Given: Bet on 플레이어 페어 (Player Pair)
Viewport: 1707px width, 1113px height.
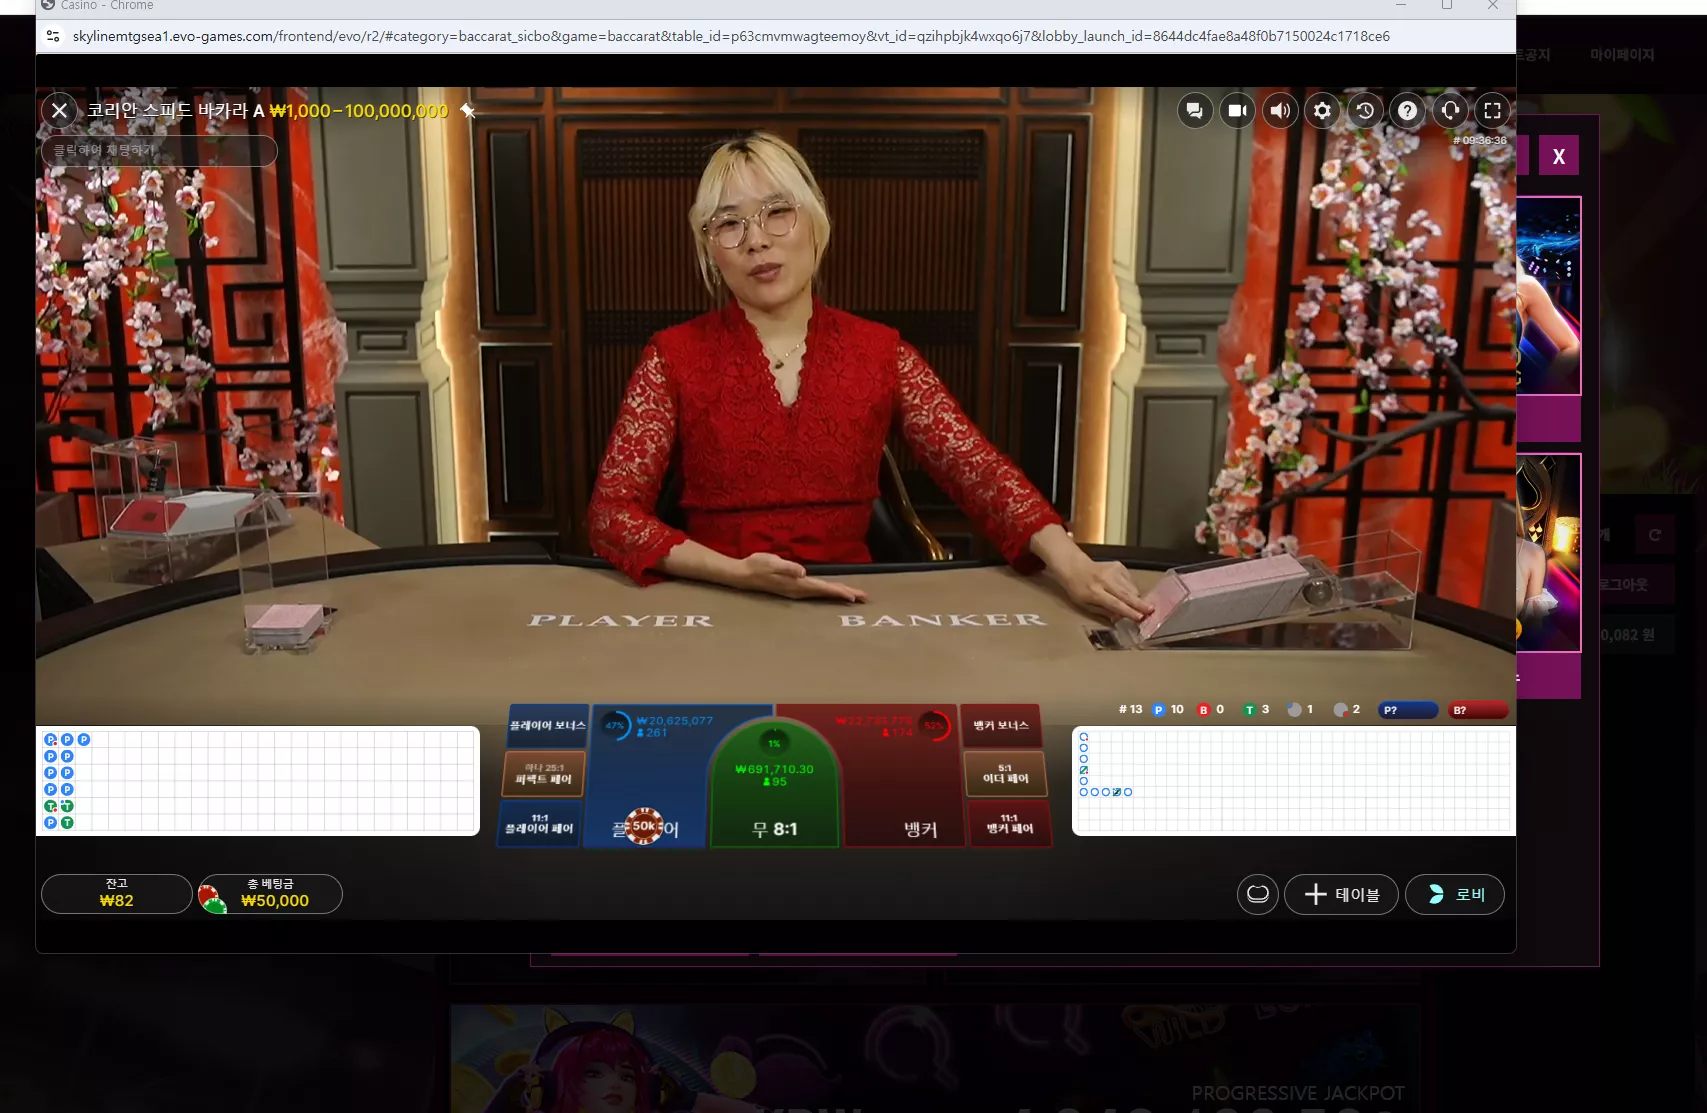Looking at the screenshot, I should click(540, 824).
